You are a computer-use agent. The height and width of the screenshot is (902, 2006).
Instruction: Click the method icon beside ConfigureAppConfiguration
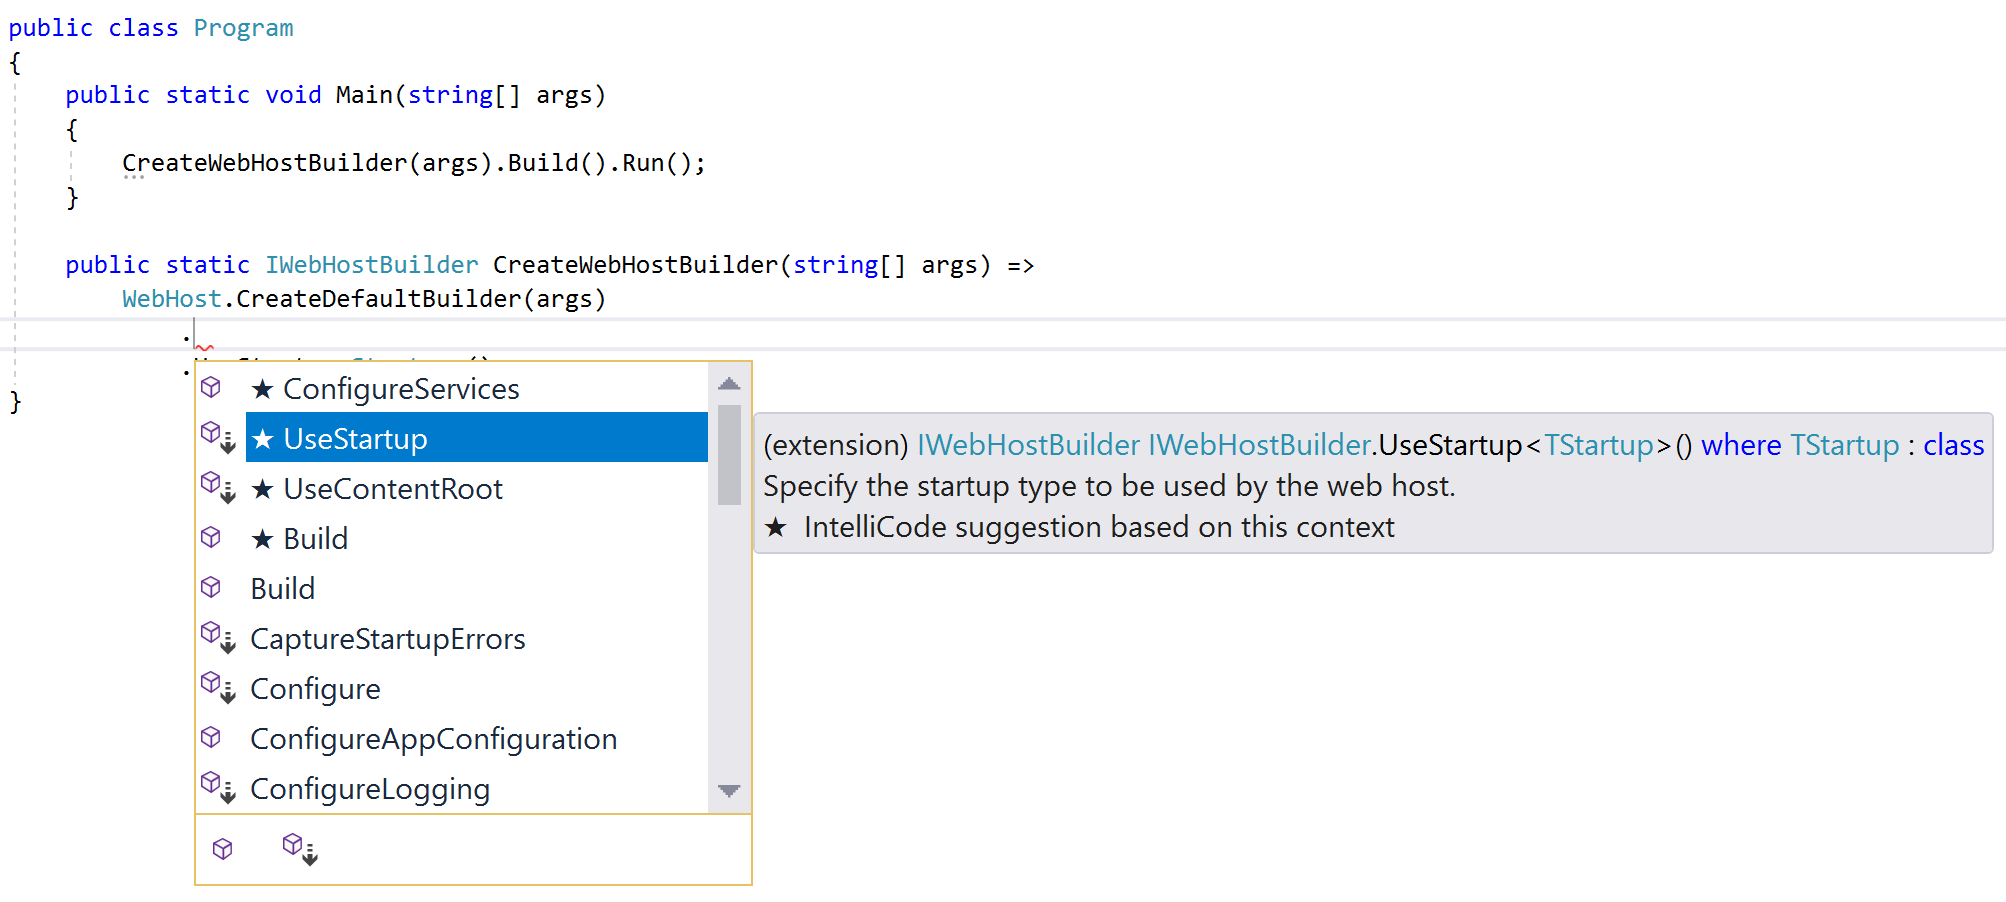[x=211, y=737]
